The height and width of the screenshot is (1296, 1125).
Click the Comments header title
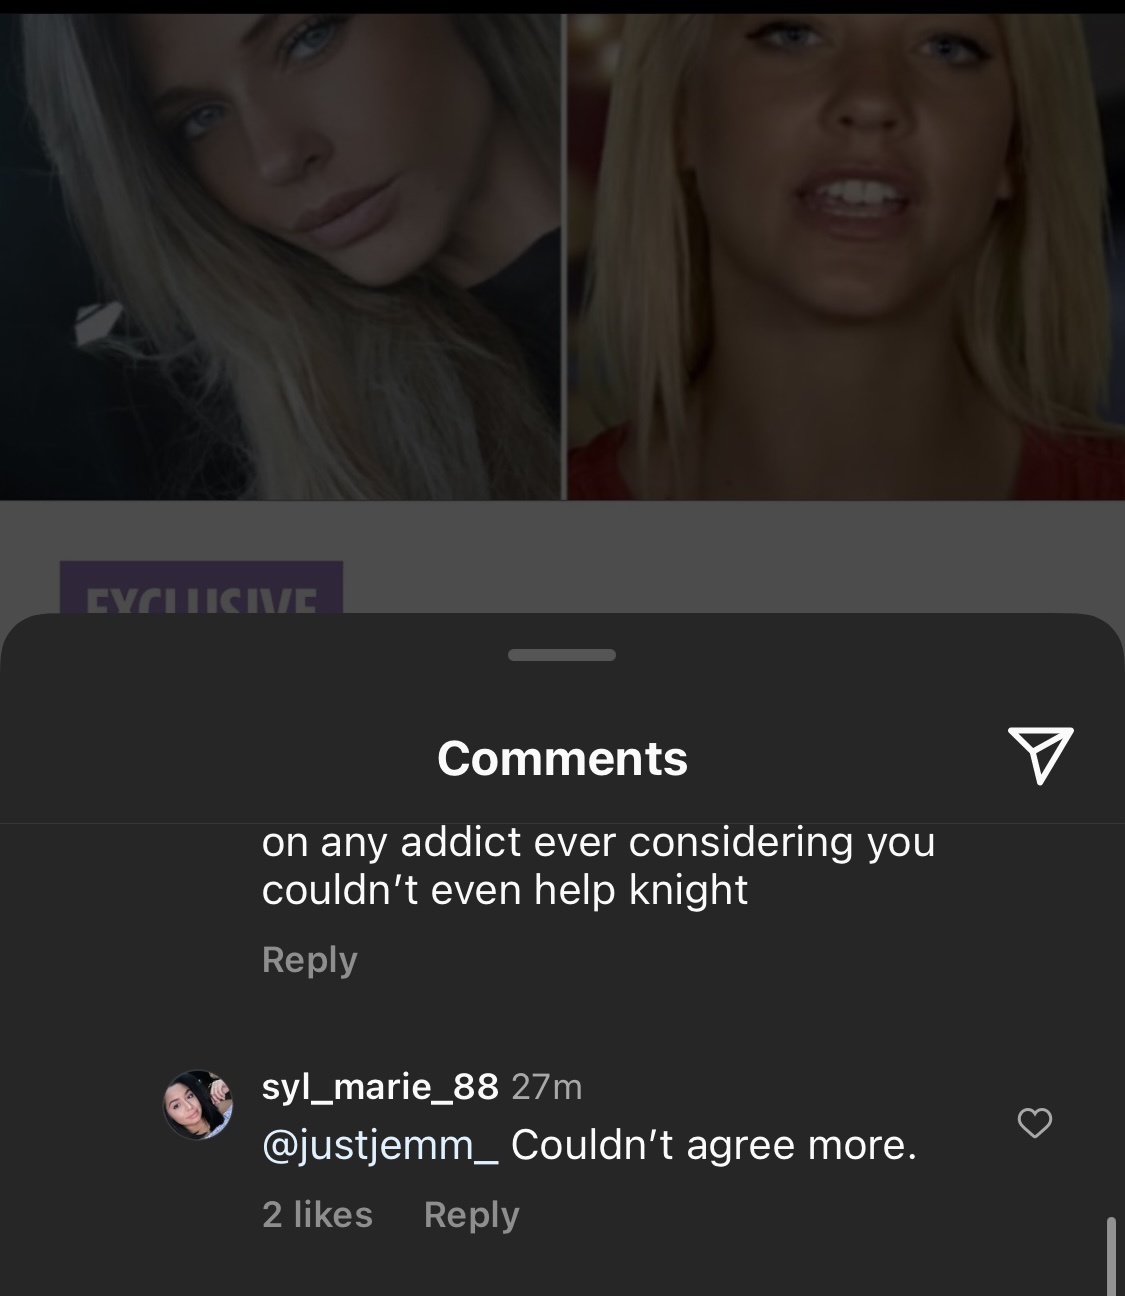pos(562,758)
